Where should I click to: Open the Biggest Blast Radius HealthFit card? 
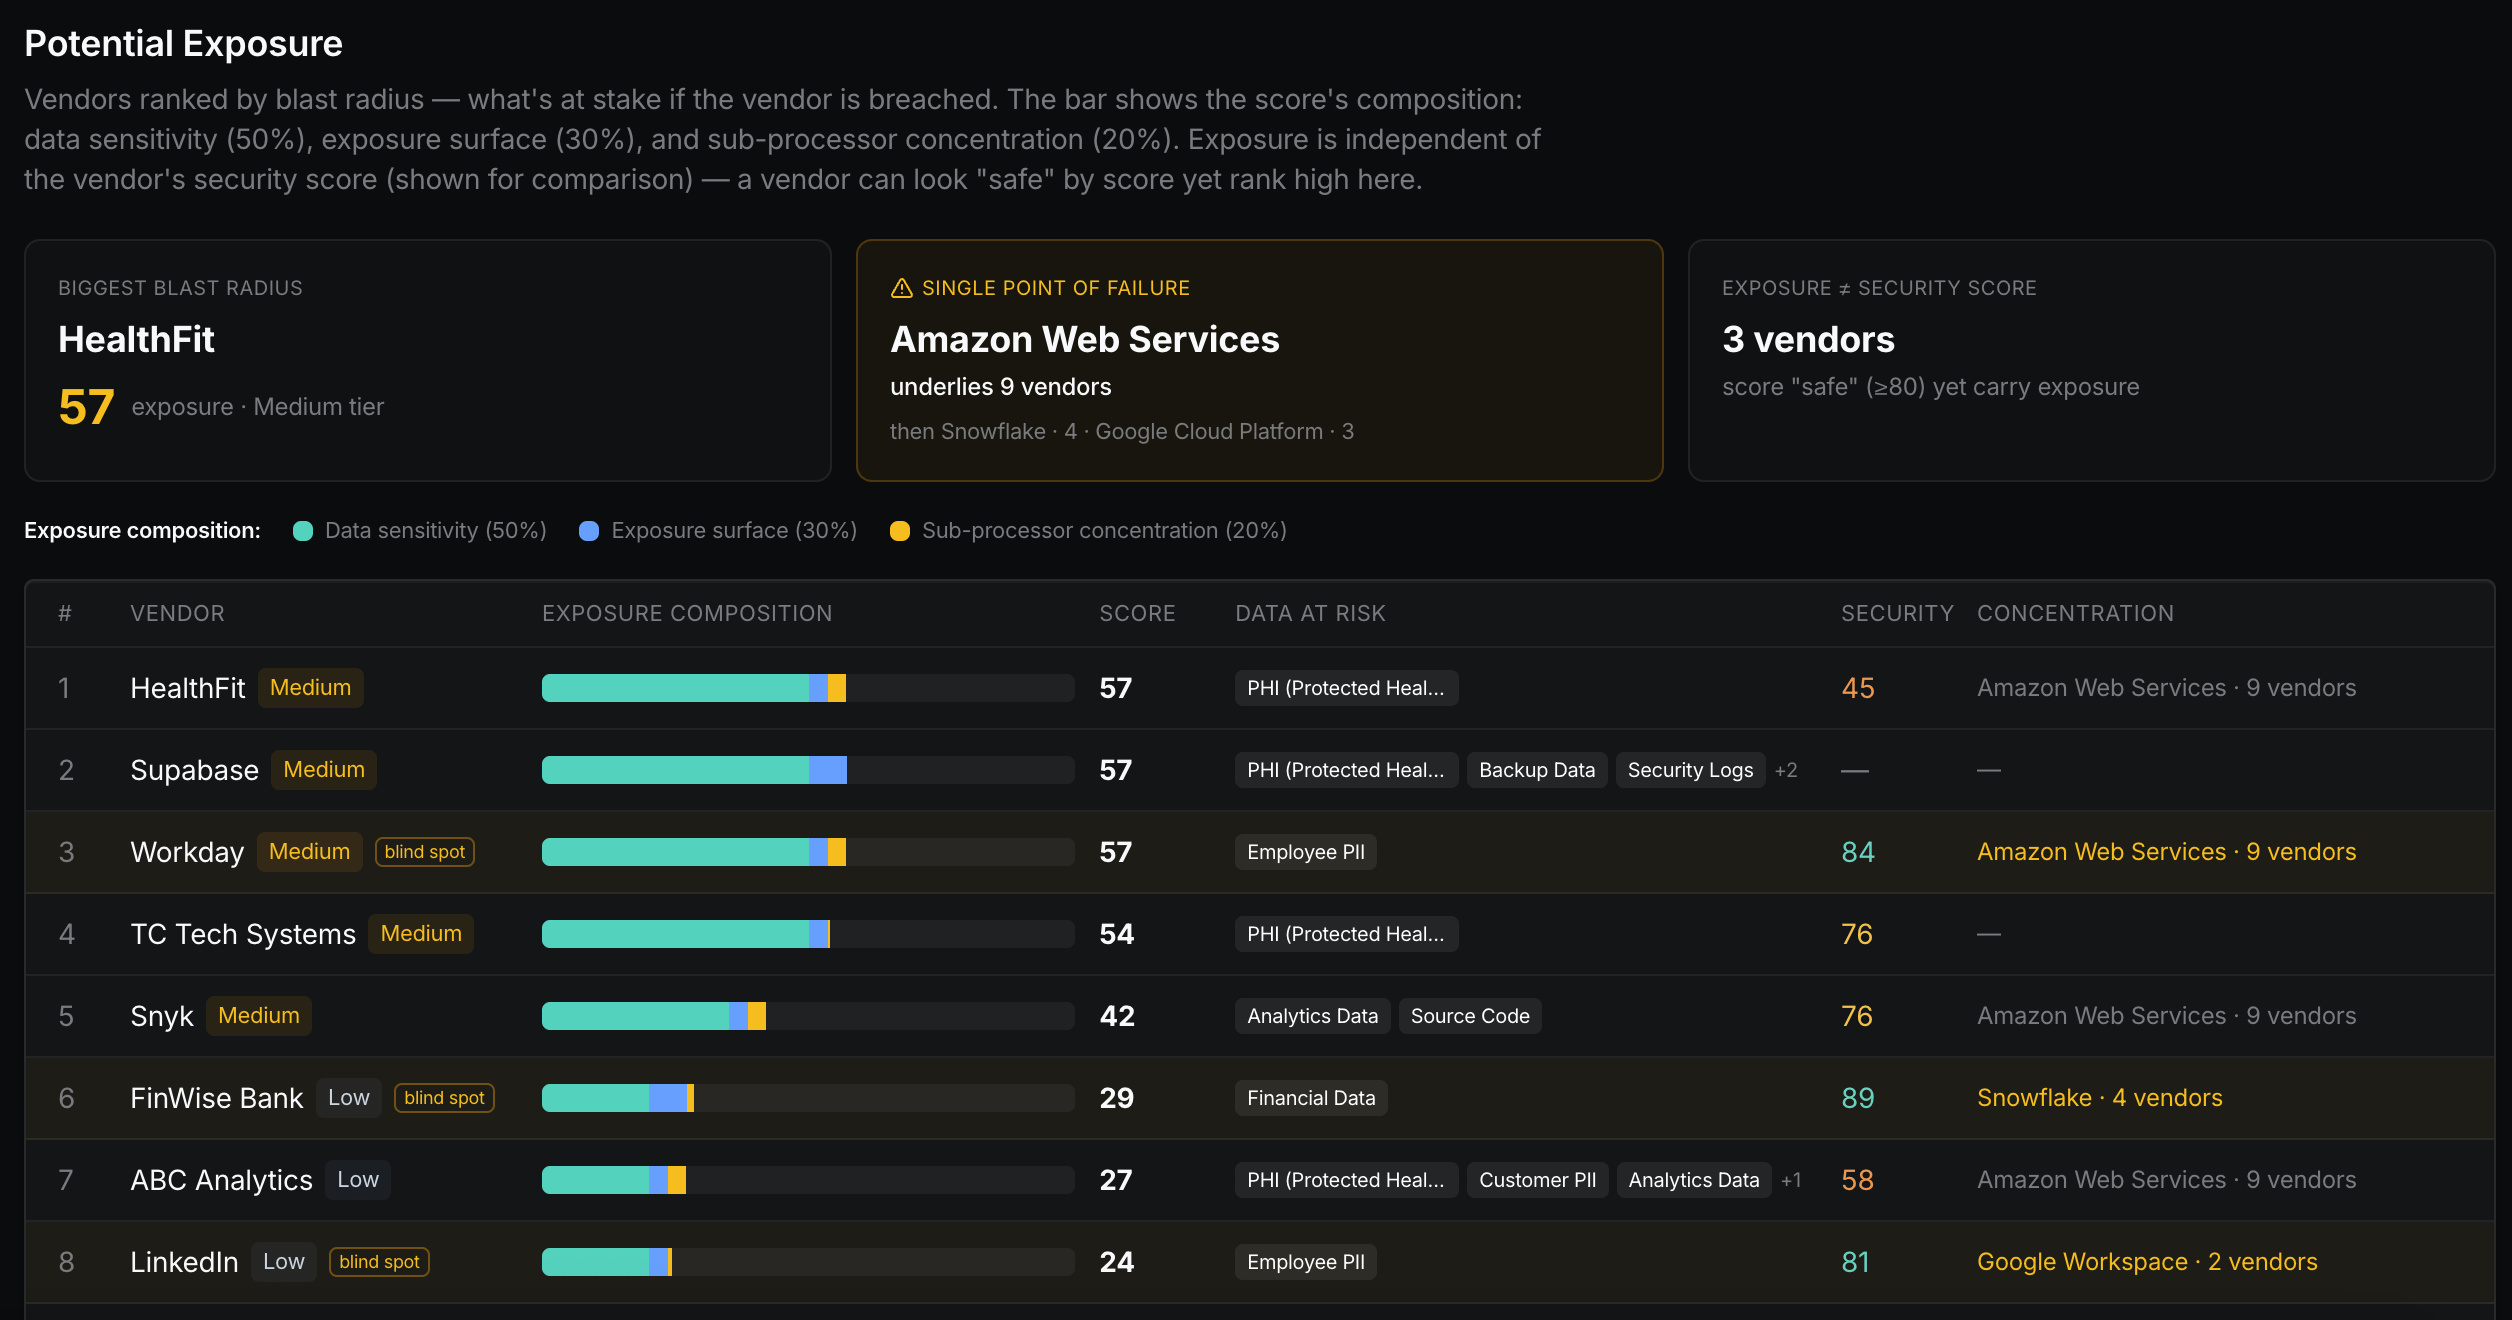[x=428, y=360]
